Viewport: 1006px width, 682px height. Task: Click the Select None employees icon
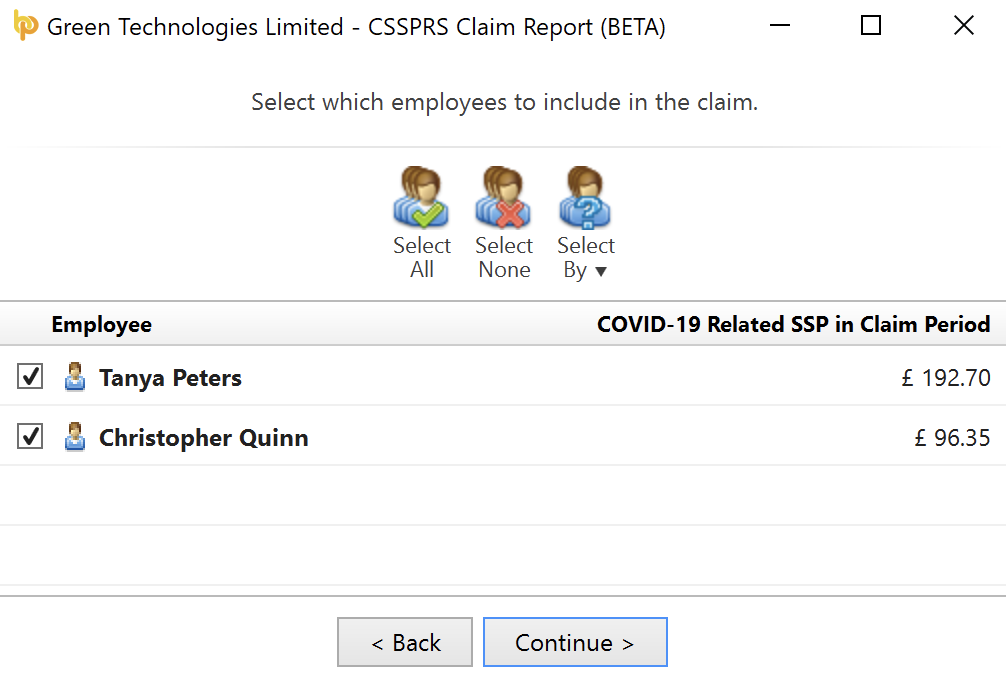(504, 198)
